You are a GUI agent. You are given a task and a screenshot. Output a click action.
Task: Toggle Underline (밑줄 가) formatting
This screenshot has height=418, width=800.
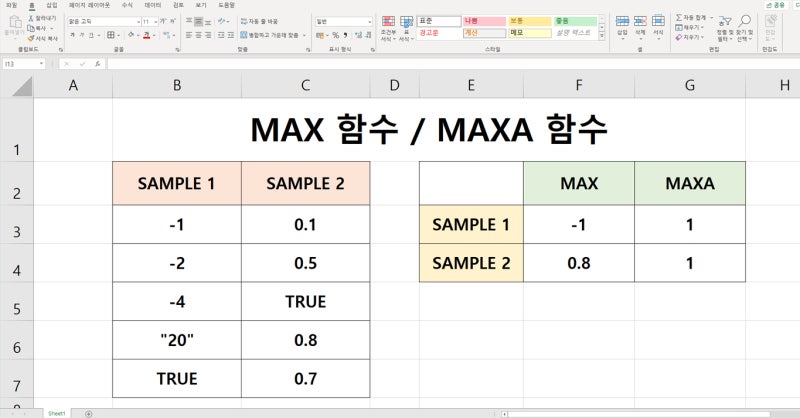tap(91, 35)
